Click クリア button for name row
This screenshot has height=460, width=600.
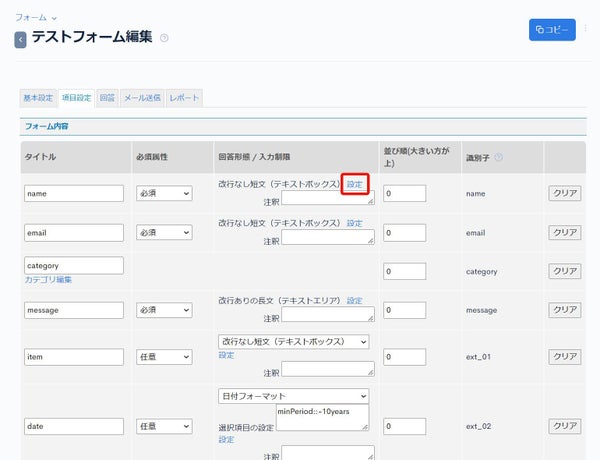tap(565, 193)
